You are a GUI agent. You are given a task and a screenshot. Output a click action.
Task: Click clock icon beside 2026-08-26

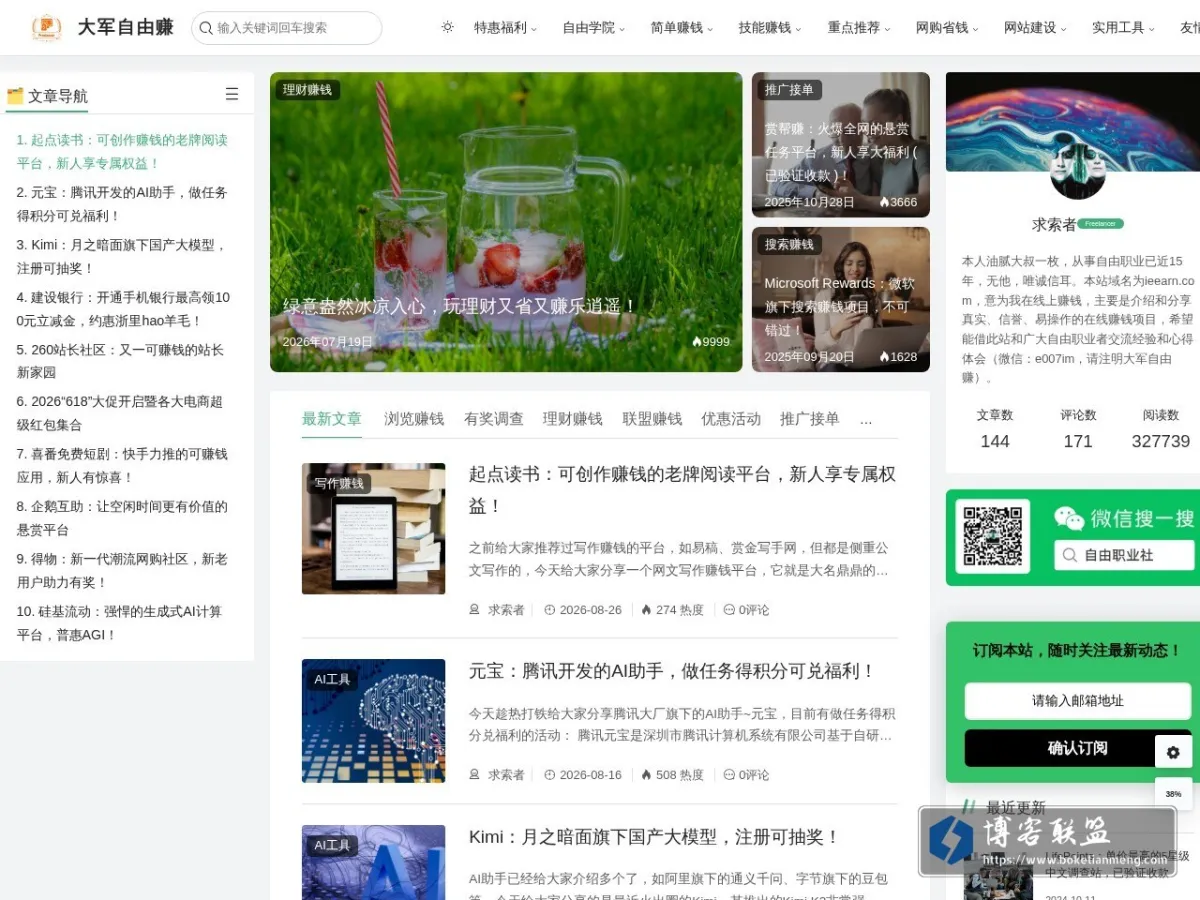coord(550,610)
